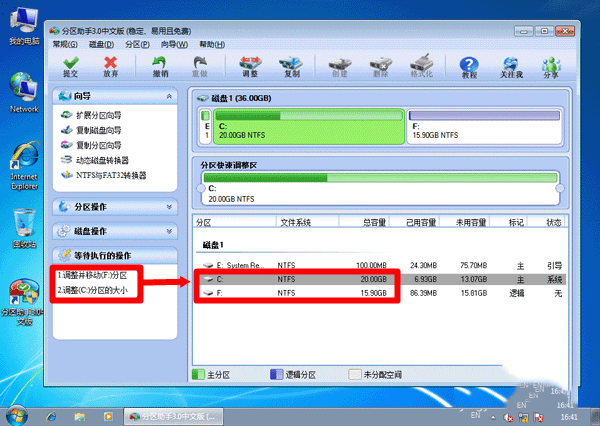This screenshot has width=600, height=426.
Task: Click the 16:41 clock in system tray
Action: tap(569, 417)
